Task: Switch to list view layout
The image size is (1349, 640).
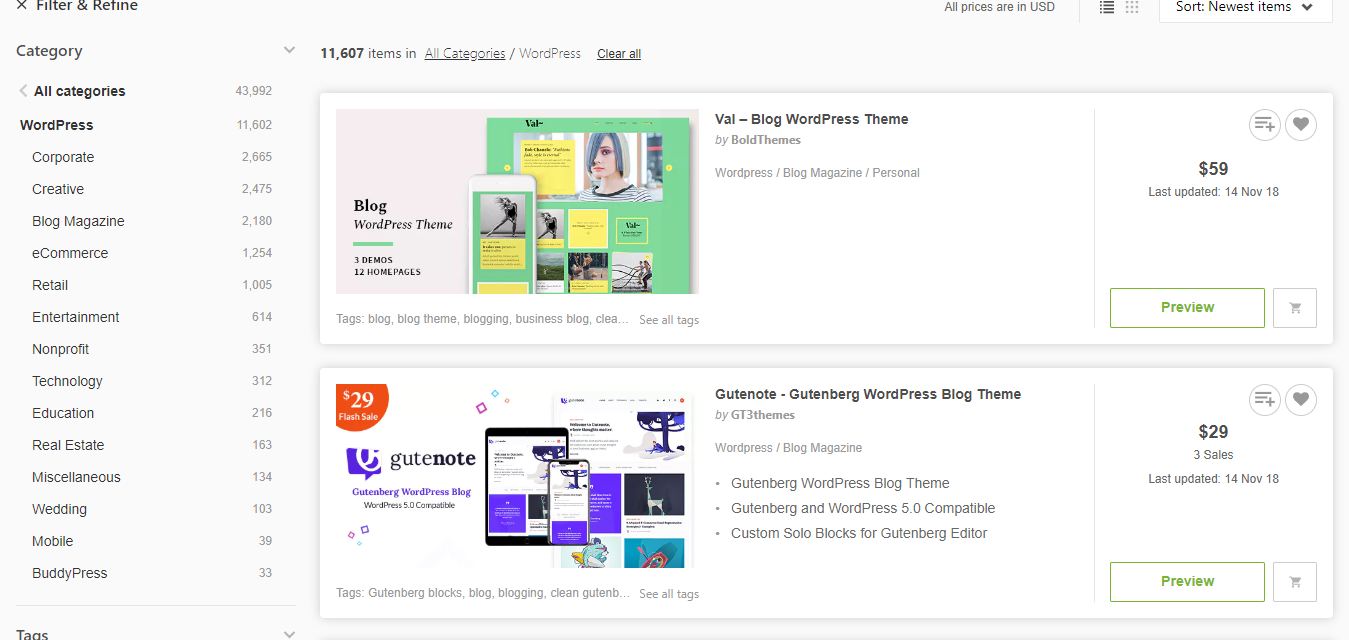Action: pos(1107,7)
